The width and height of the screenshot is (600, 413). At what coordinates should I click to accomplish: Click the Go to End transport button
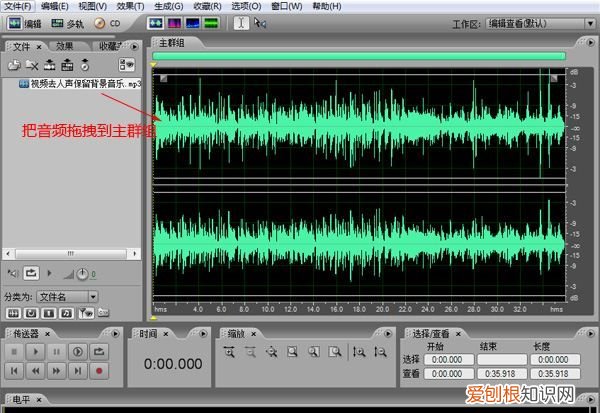click(x=78, y=370)
